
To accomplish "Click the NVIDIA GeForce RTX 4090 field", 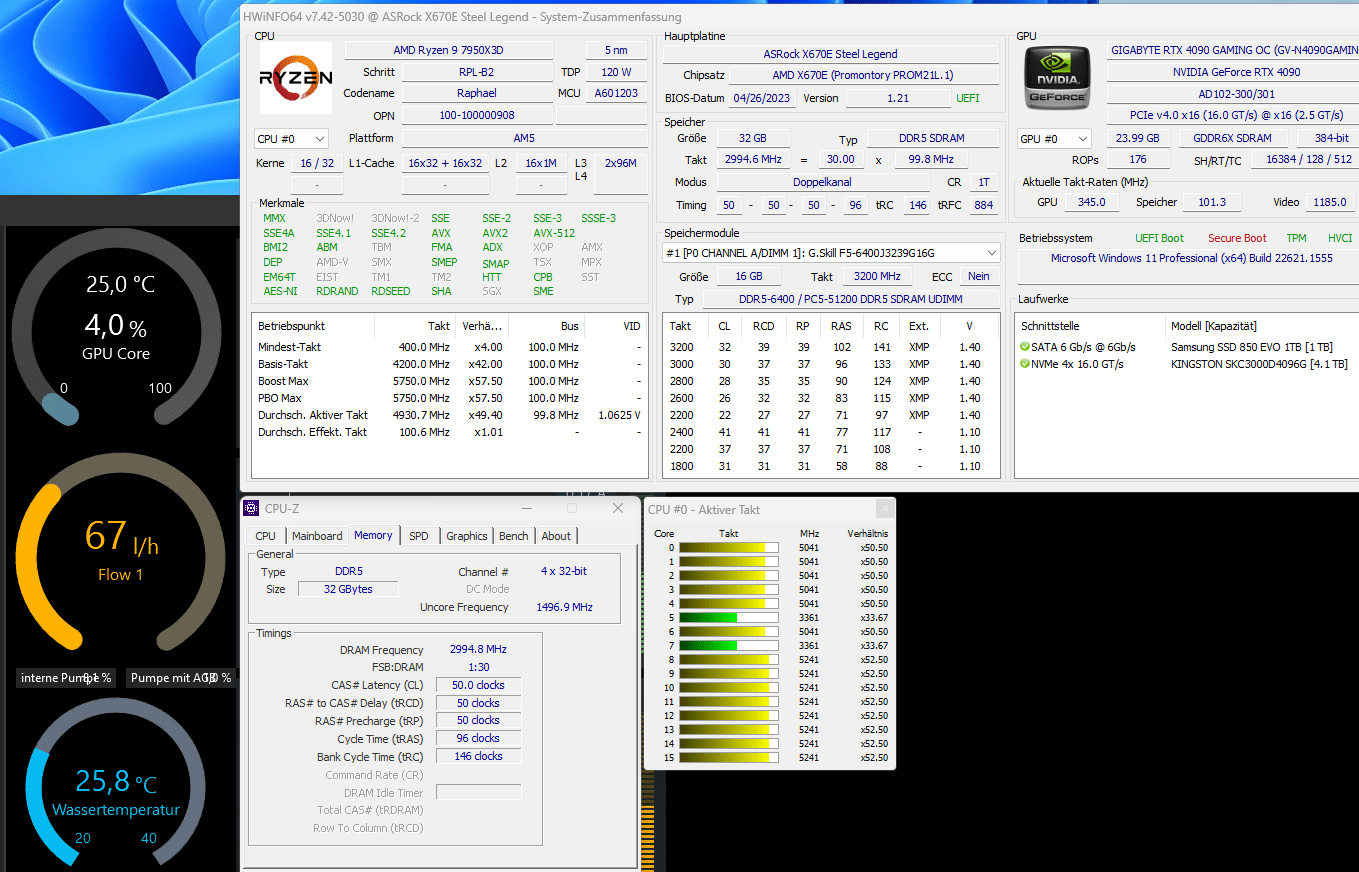I will click(x=1234, y=72).
